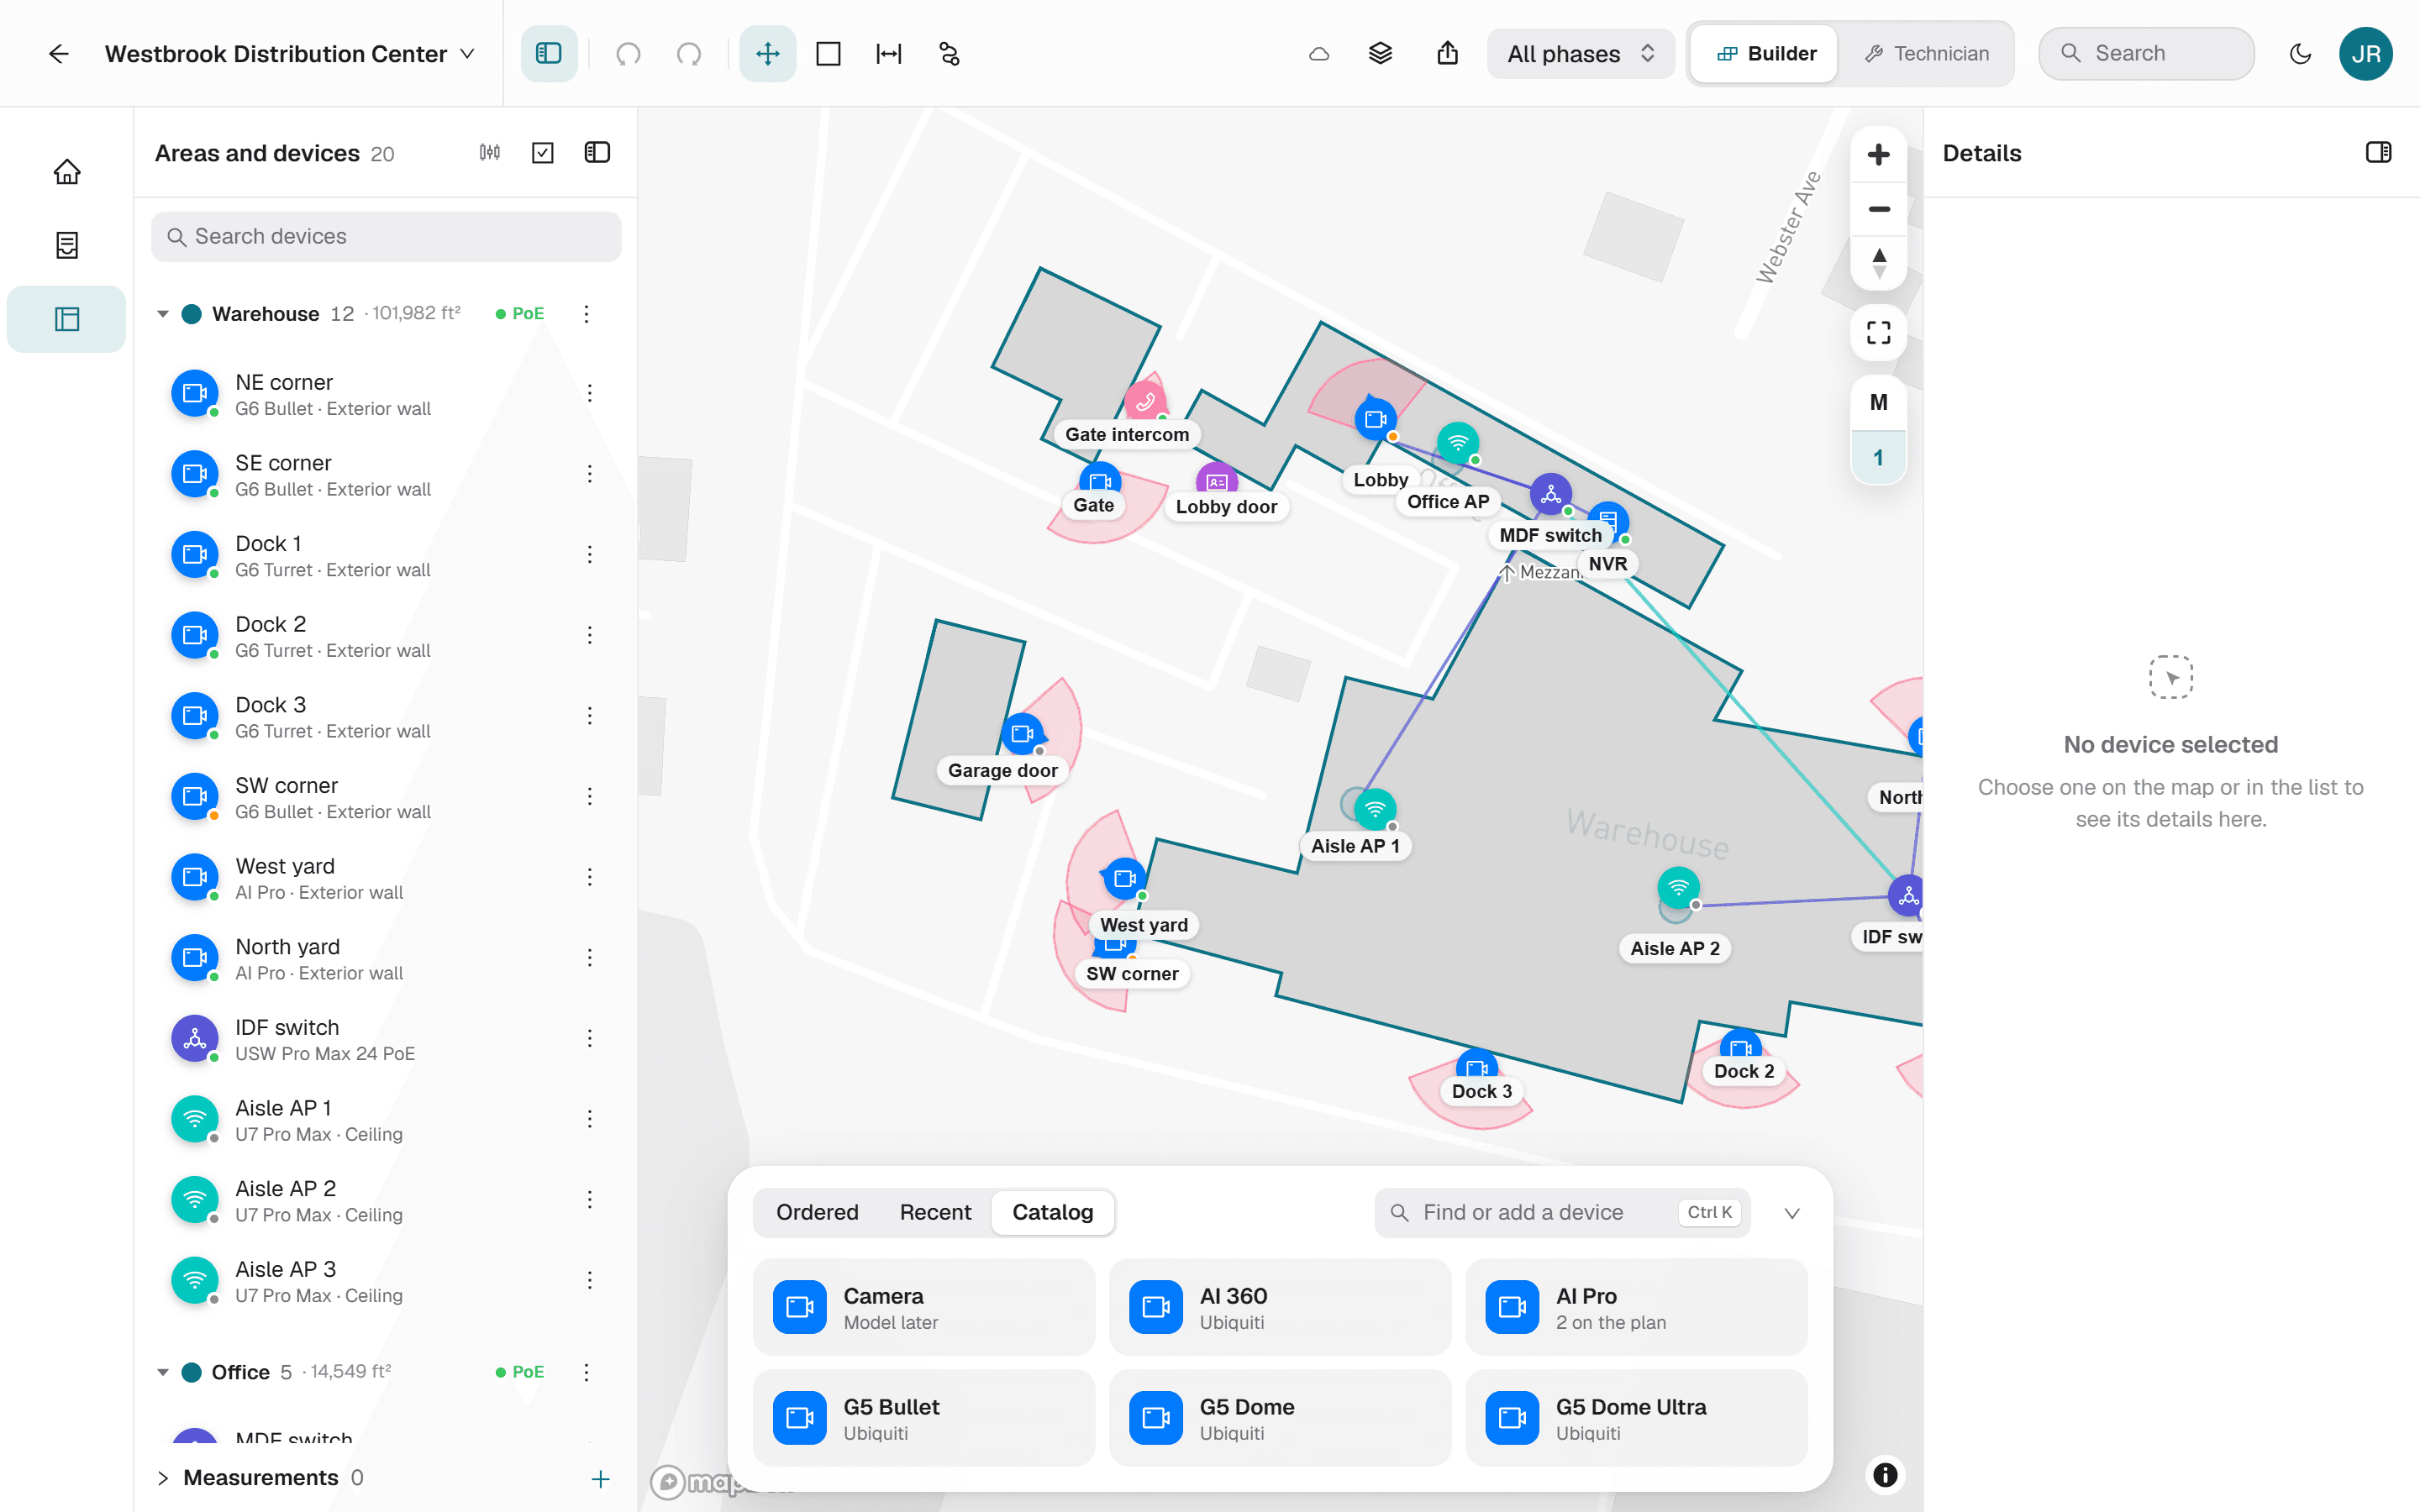Switch to Builder mode

[x=1765, y=54]
